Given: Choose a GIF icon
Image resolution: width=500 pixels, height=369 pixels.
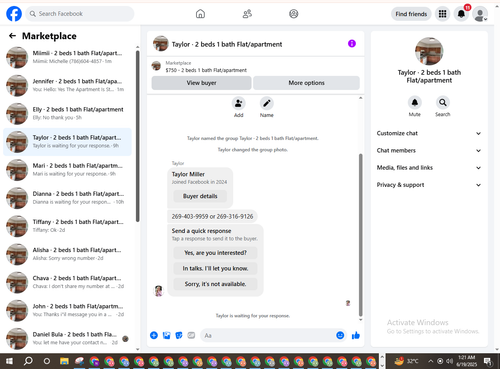Looking at the screenshot, I should pos(191,335).
